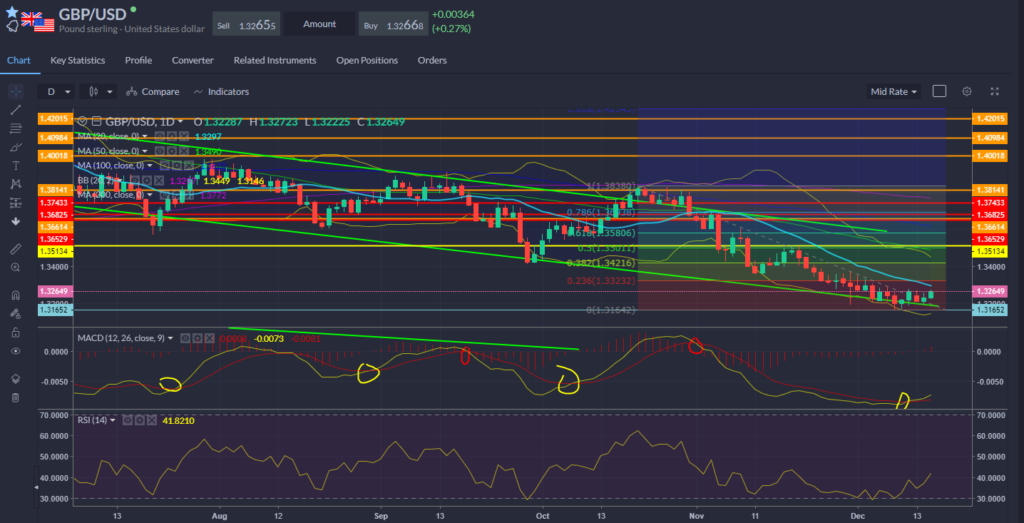Activate the zoom in tool
Viewport: 1024px width, 523px height.
click(15, 267)
